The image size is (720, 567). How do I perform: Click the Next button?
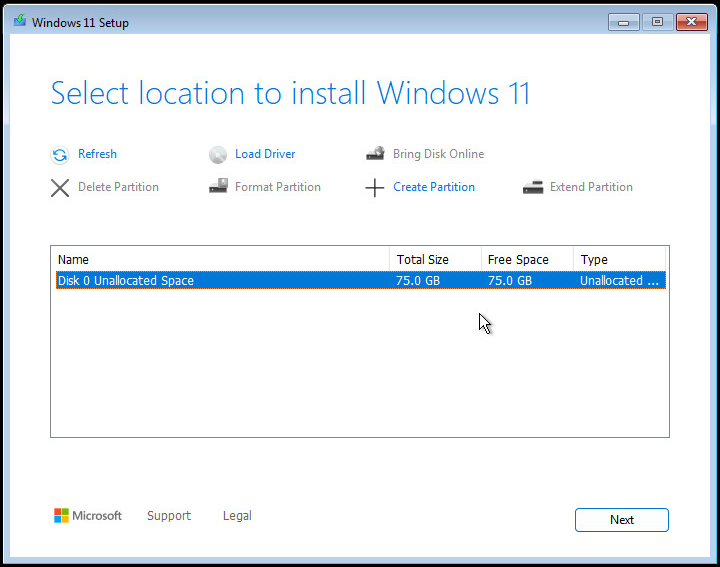622,520
